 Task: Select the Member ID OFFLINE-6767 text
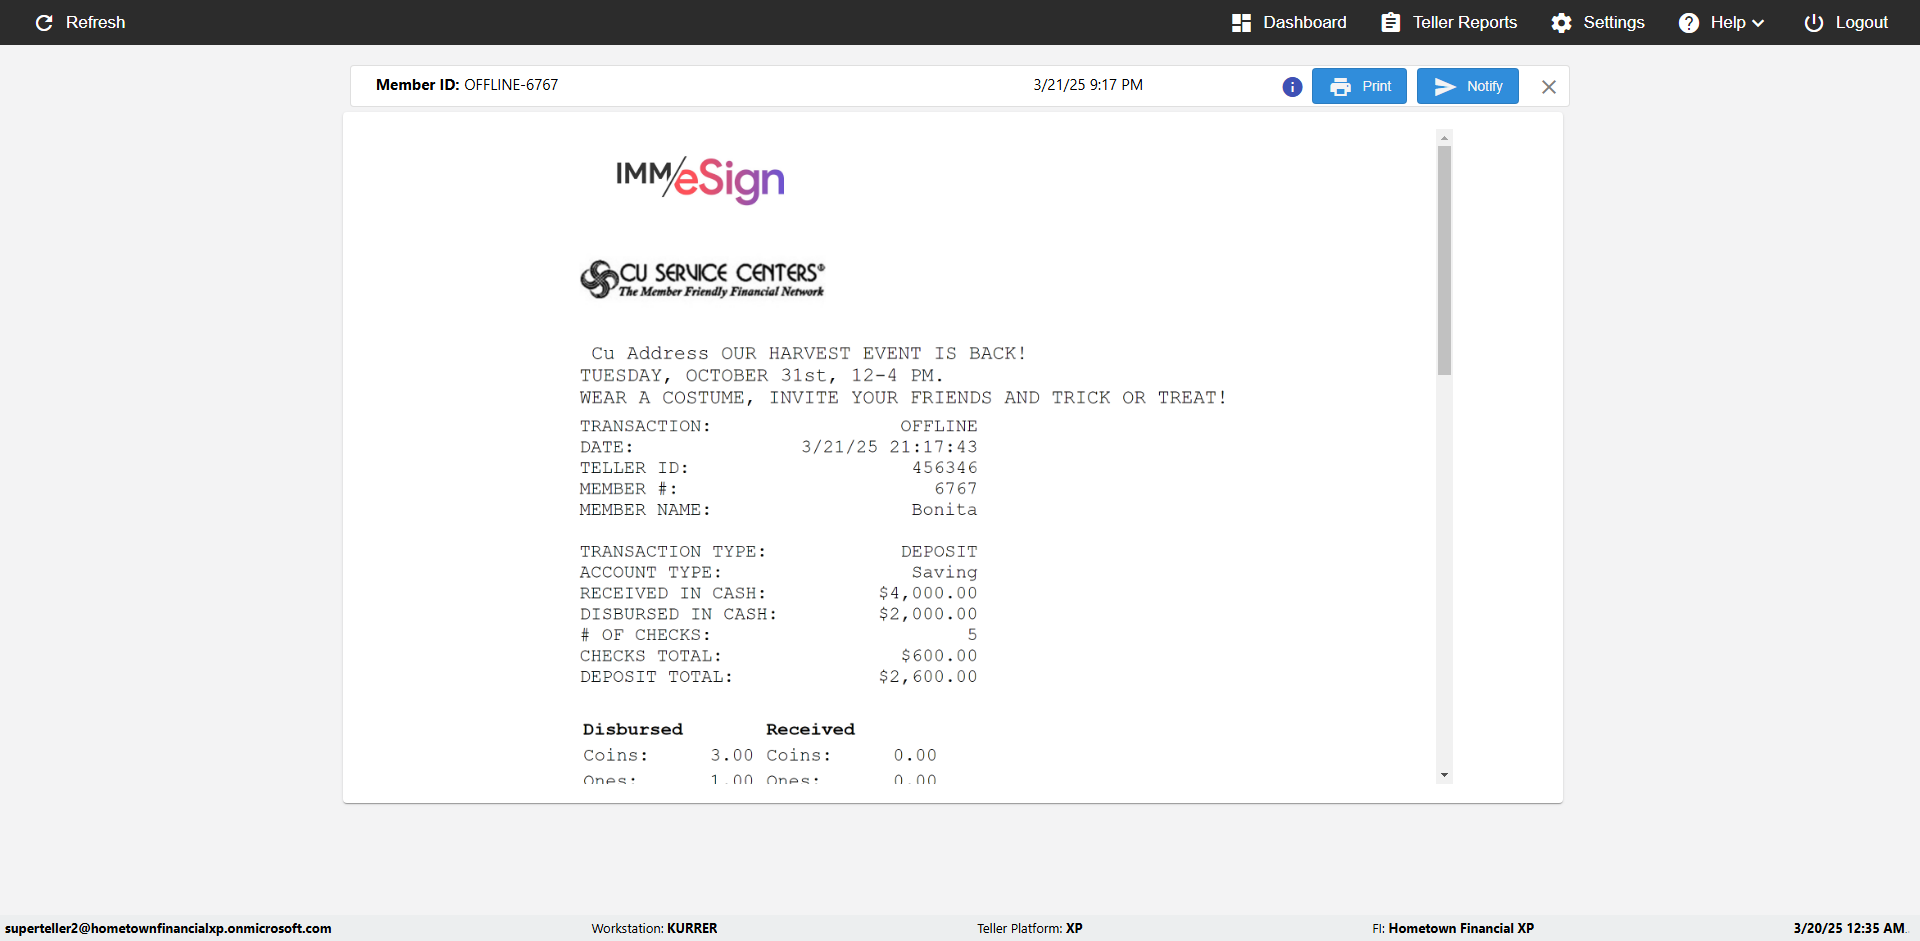[467, 85]
